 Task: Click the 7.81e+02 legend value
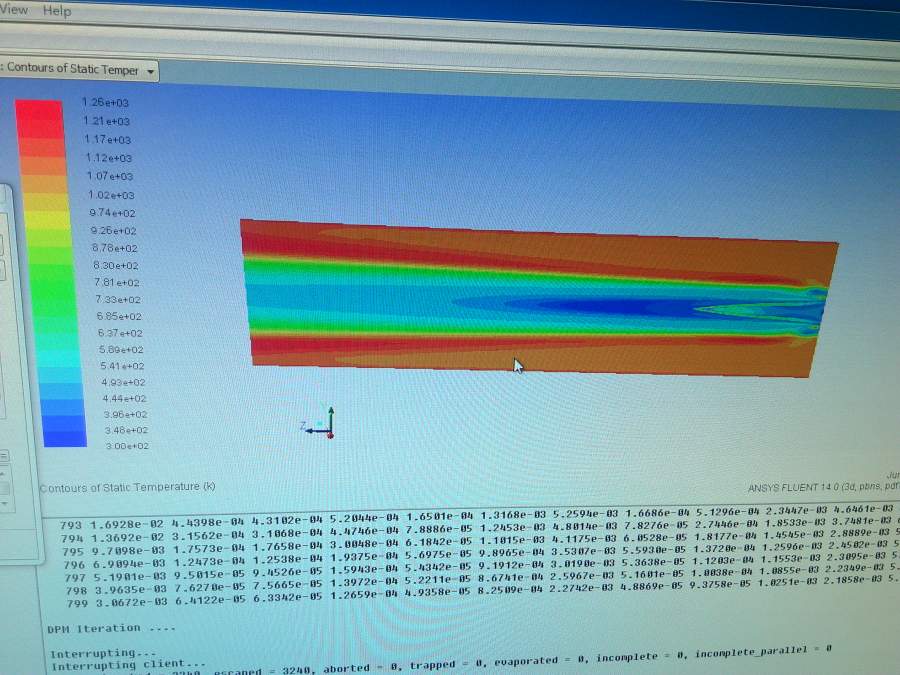[x=117, y=283]
